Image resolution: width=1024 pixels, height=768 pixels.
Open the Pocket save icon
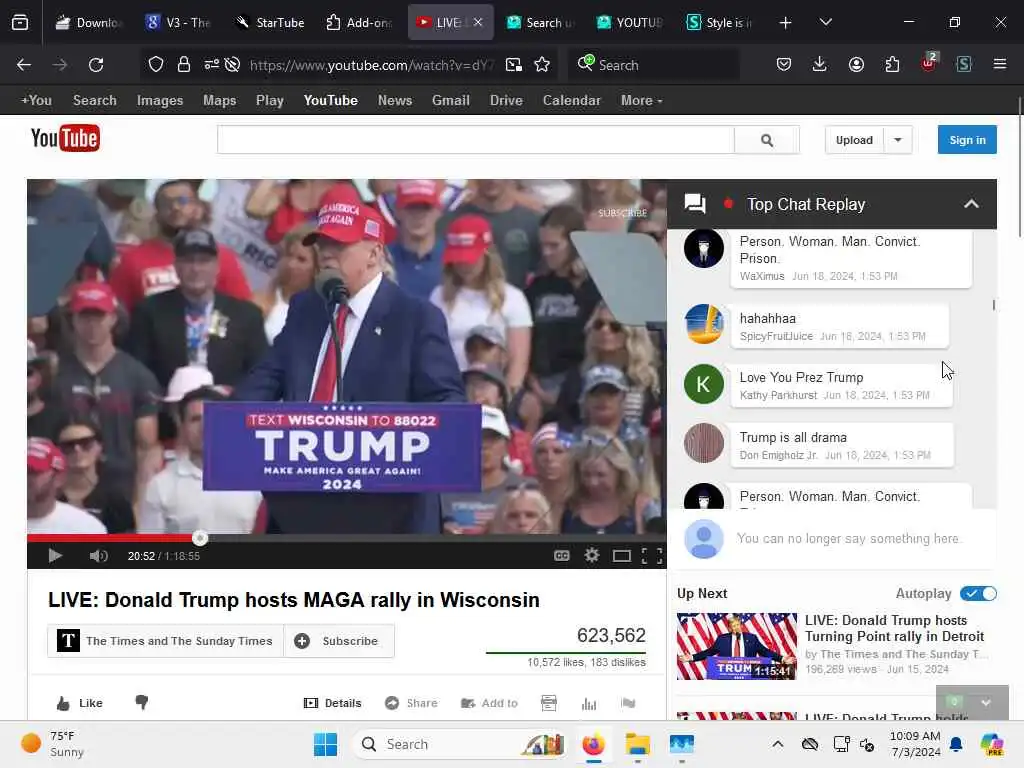pos(784,65)
